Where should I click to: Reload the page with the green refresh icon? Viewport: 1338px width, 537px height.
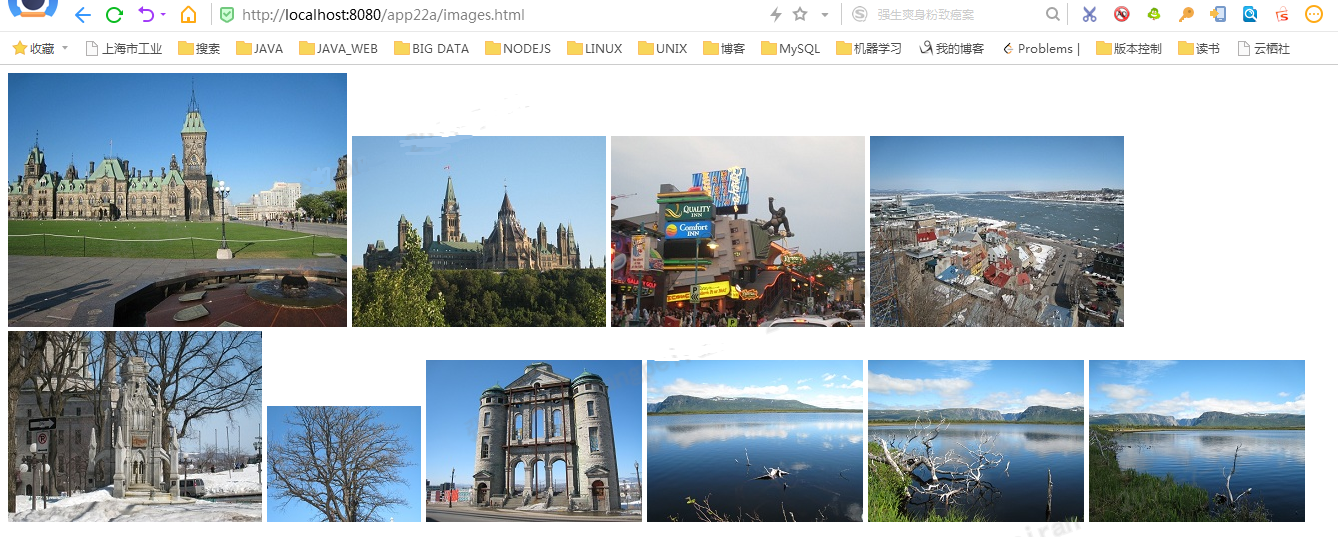coord(114,15)
